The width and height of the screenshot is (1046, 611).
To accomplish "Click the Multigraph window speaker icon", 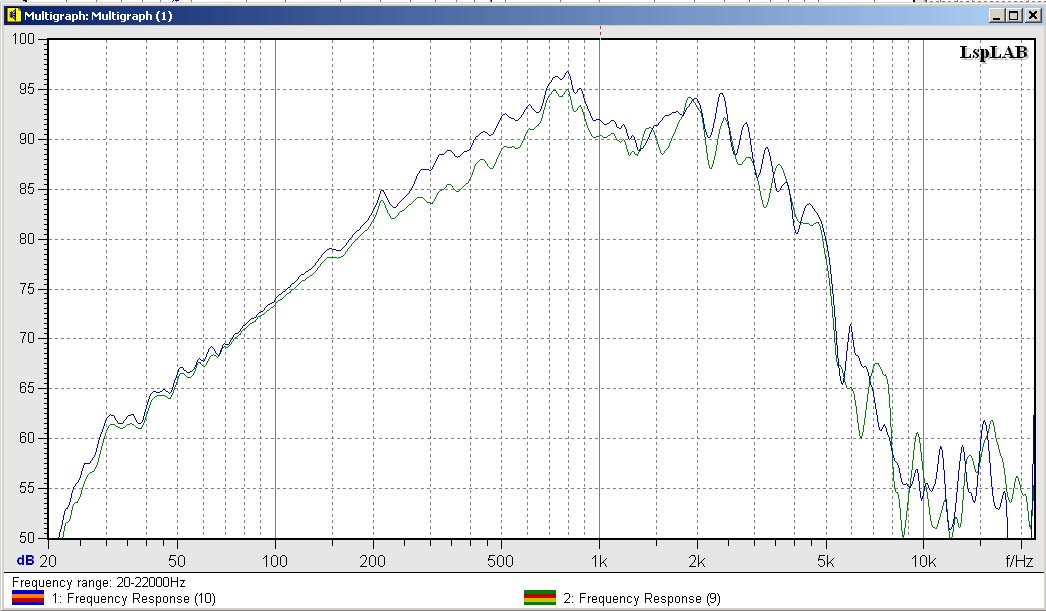I will (13, 15).
